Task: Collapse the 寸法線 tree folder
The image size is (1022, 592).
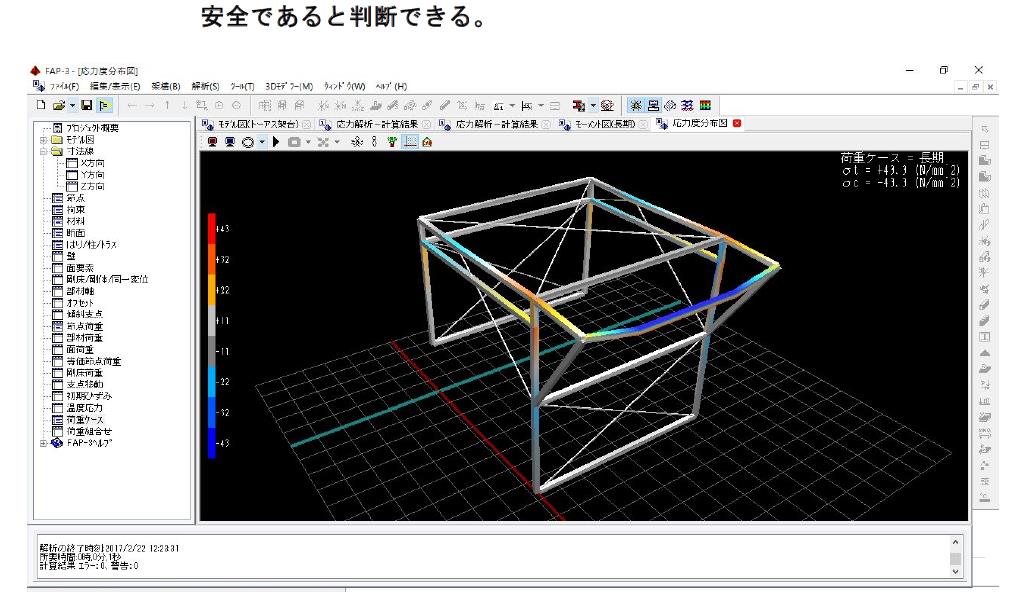Action: [x=43, y=151]
